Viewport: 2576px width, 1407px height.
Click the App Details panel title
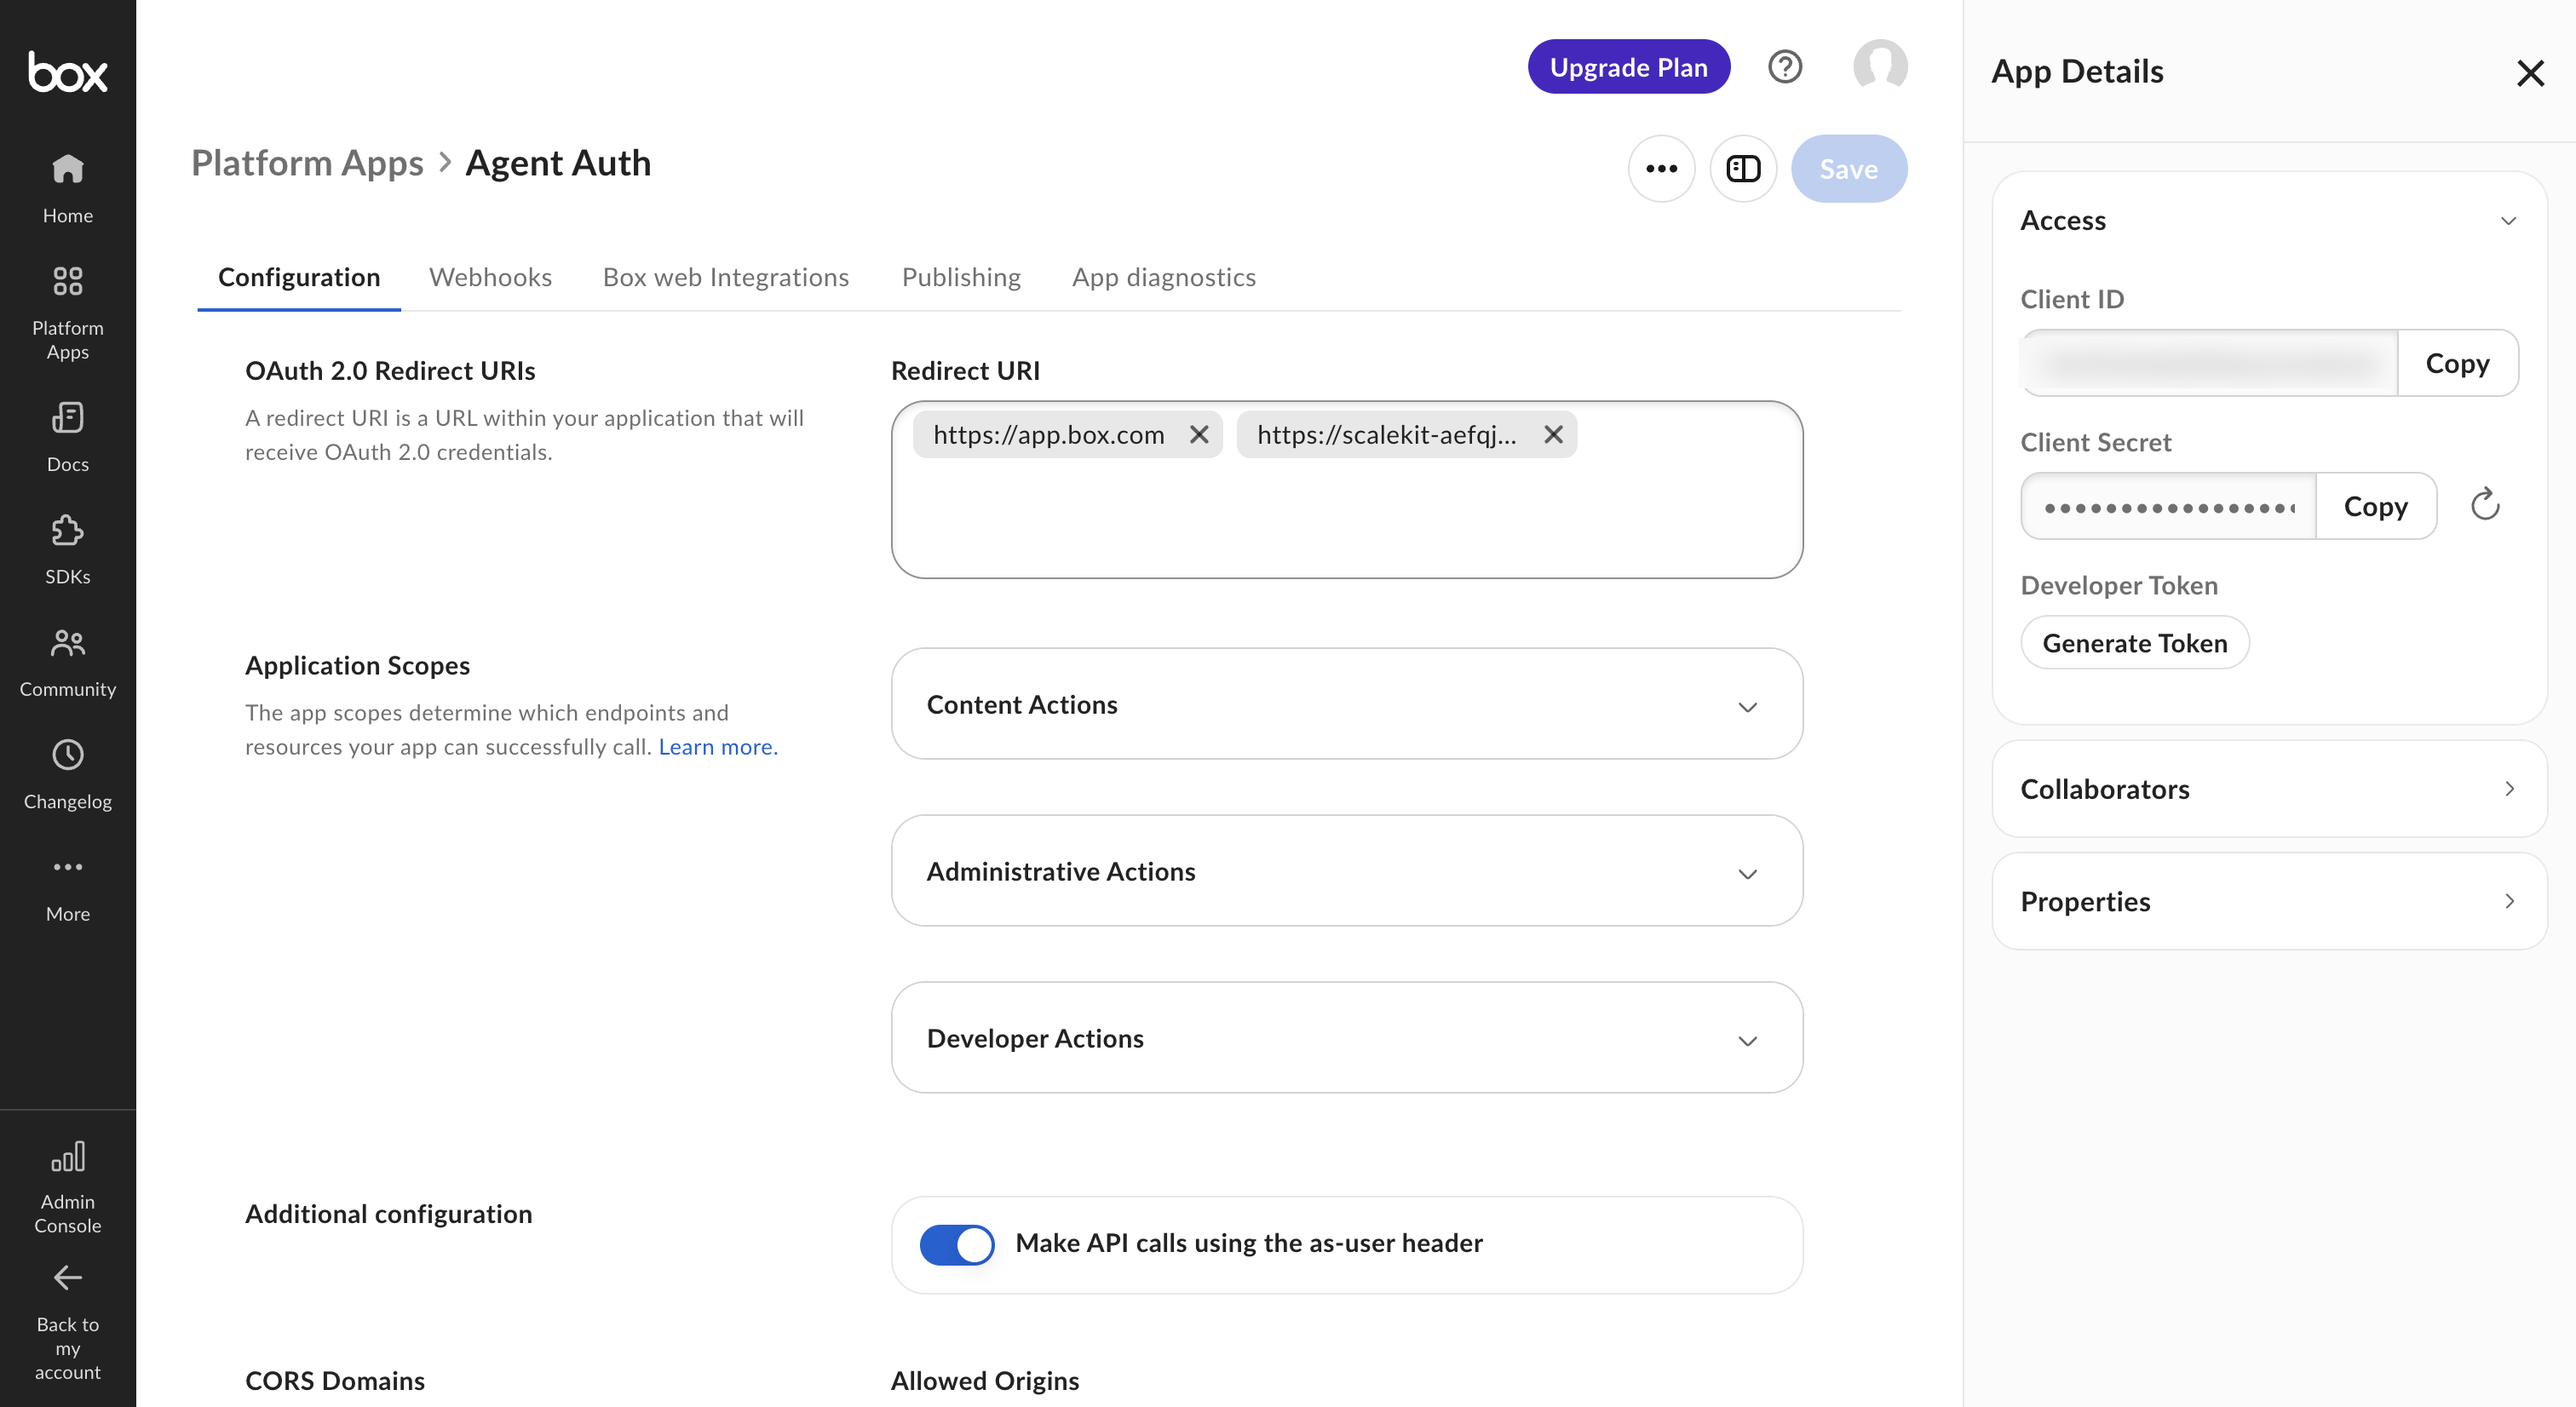2077,72
